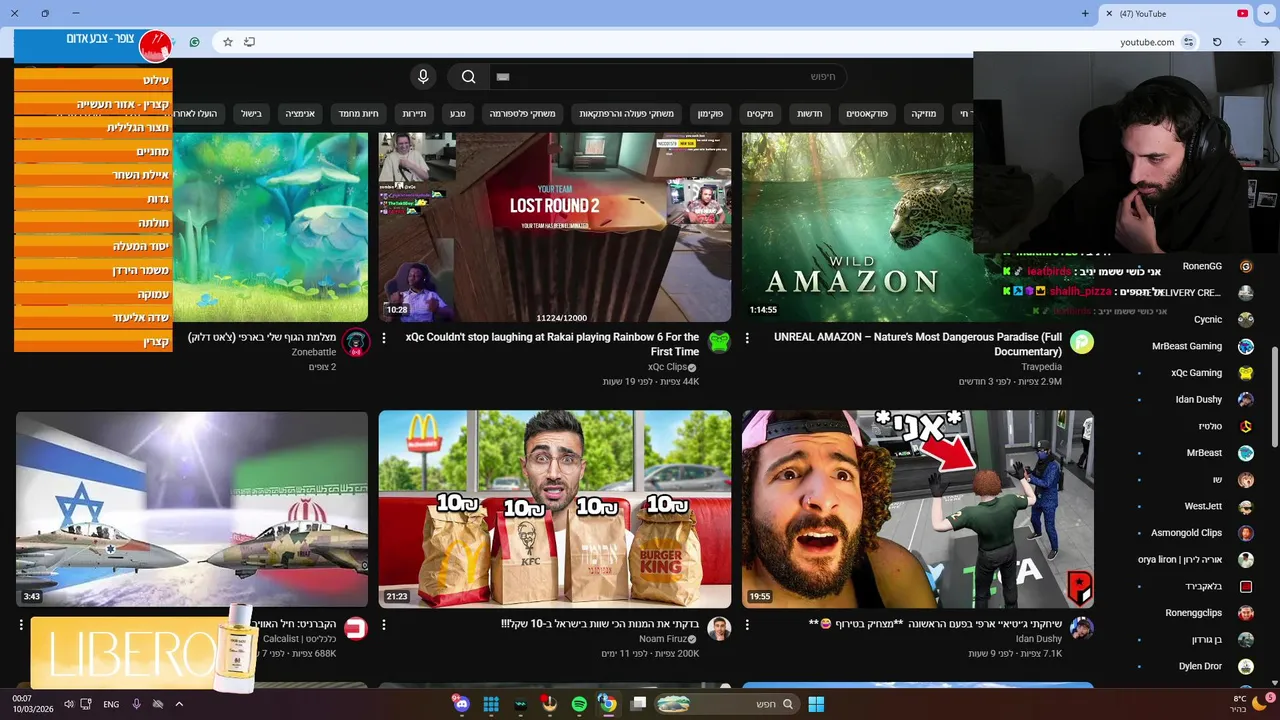Open Discord from the taskbar

[x=461, y=704]
